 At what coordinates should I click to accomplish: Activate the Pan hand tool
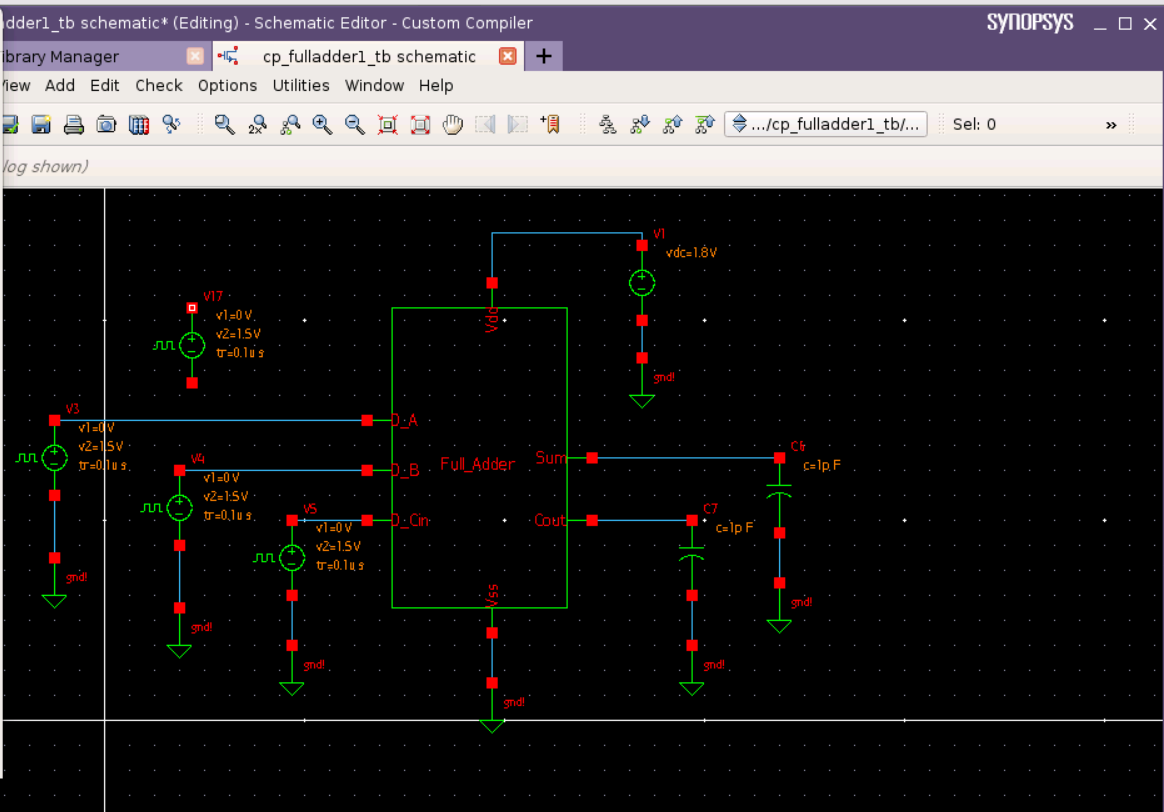pos(452,124)
